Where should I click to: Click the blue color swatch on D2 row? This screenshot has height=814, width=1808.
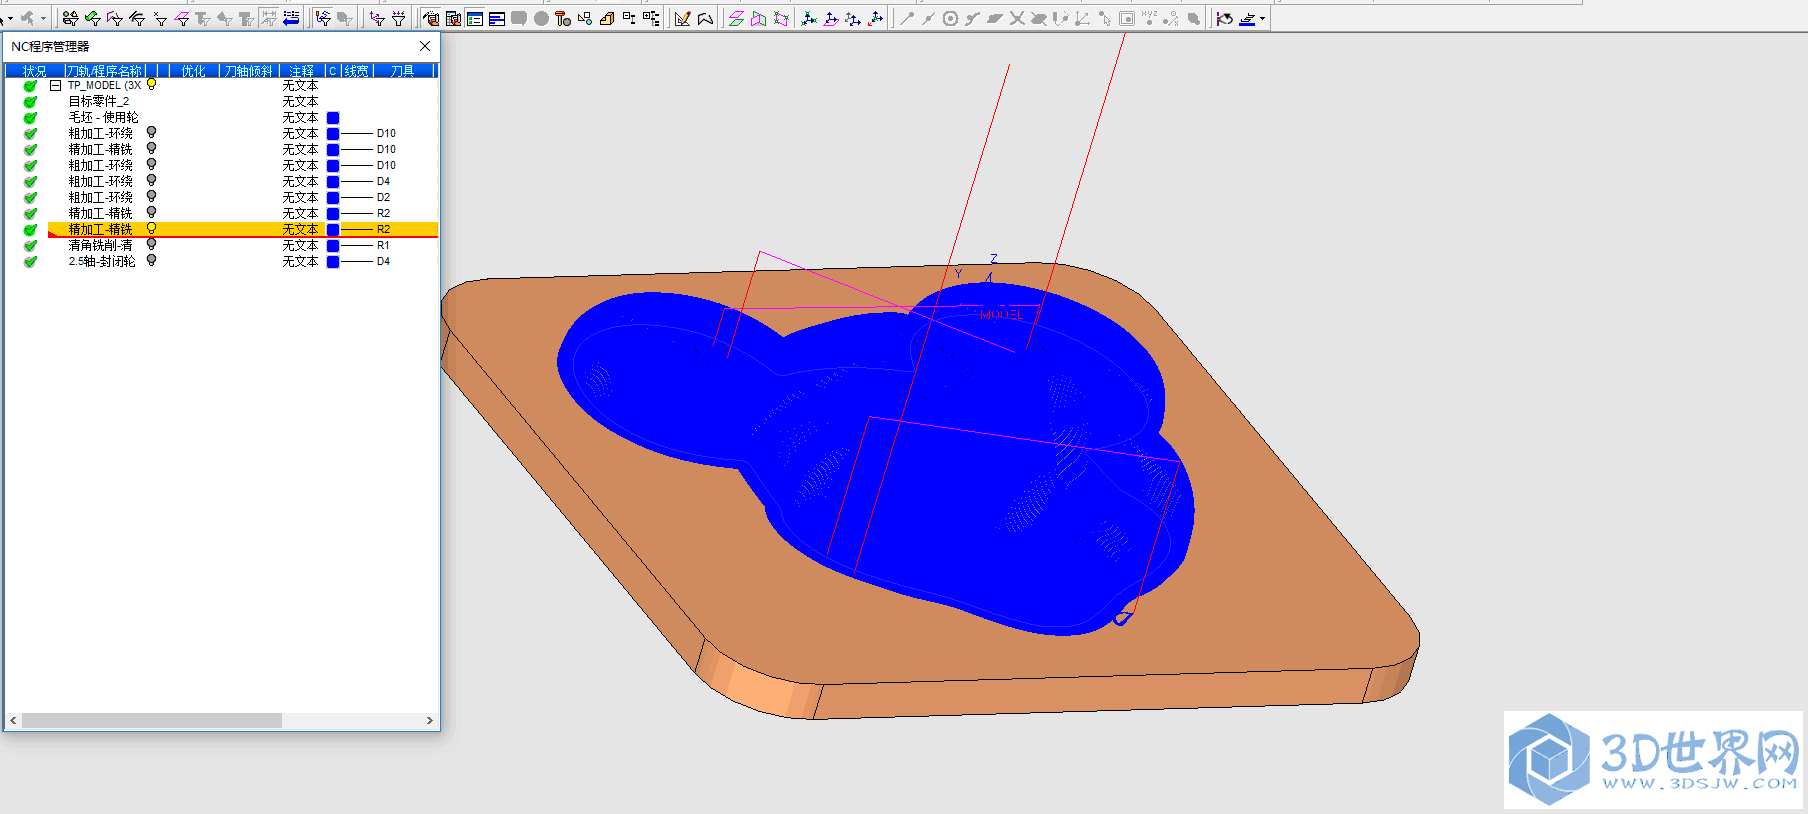[x=333, y=197]
